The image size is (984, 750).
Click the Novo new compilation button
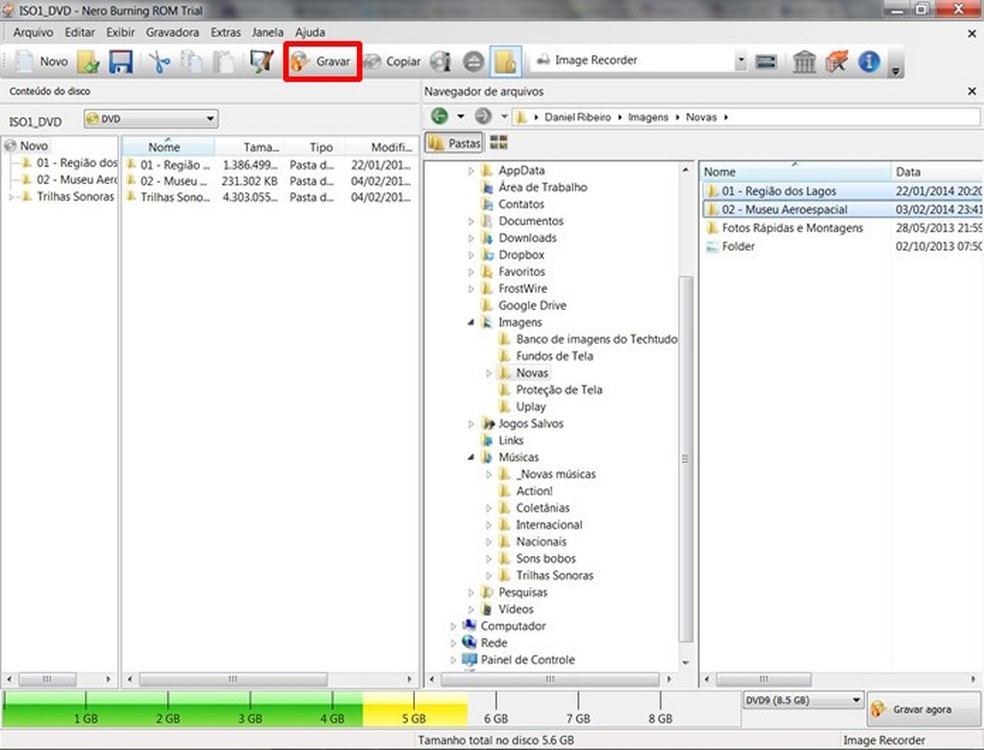41,61
